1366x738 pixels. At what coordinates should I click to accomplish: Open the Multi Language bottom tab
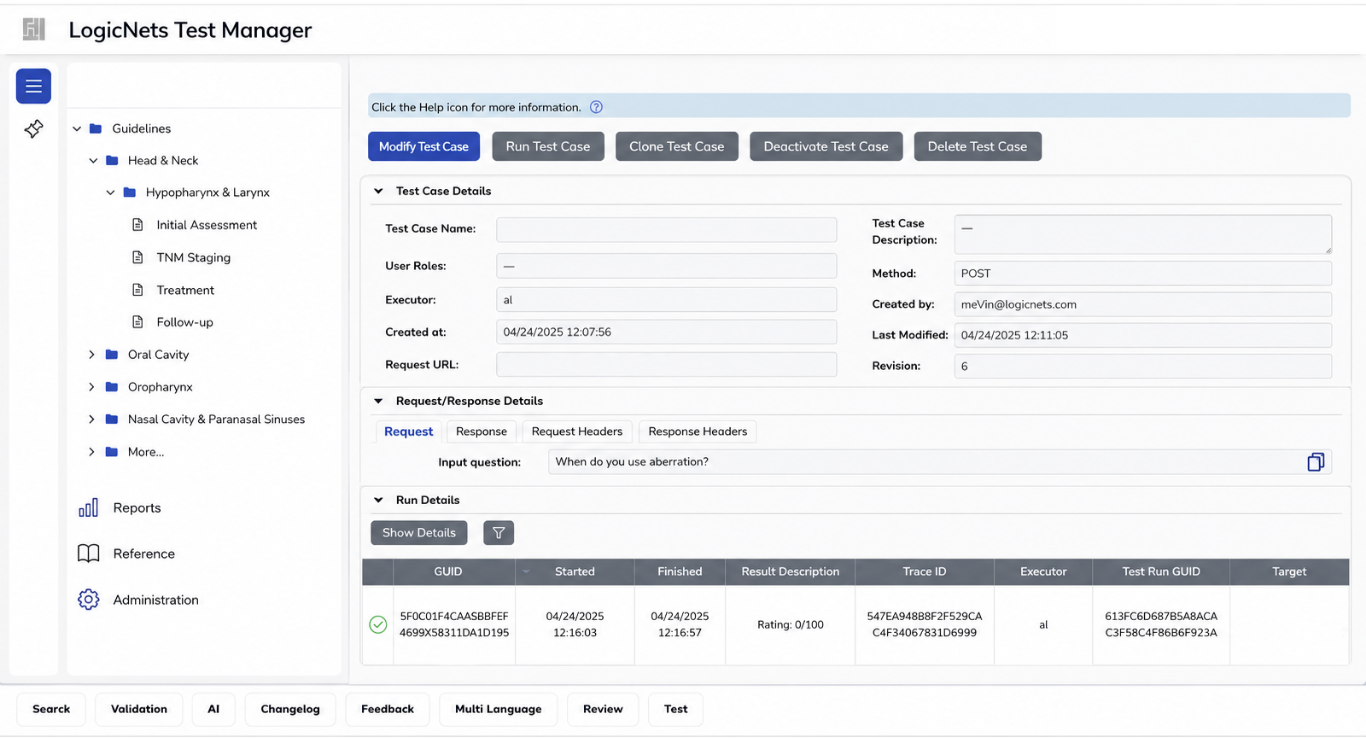498,709
